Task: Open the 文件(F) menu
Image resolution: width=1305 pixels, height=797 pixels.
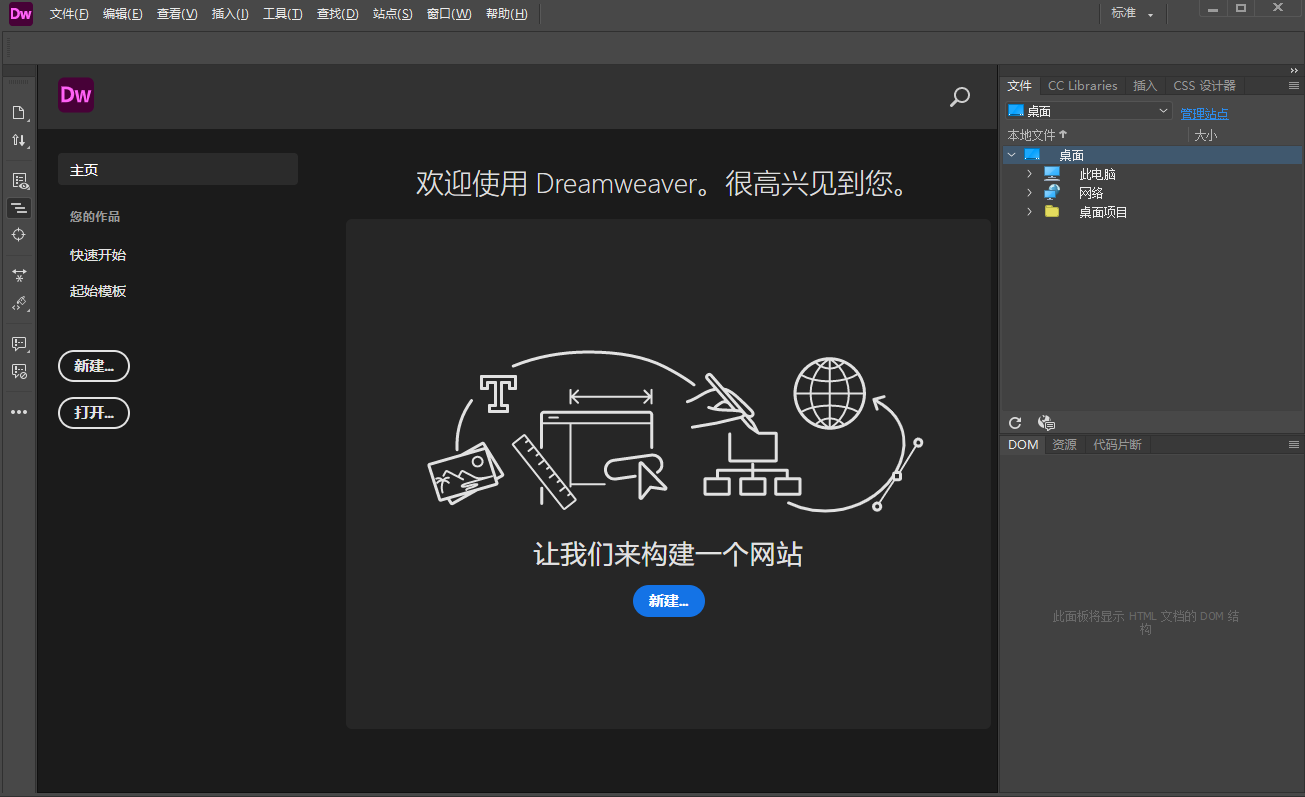Action: click(69, 14)
